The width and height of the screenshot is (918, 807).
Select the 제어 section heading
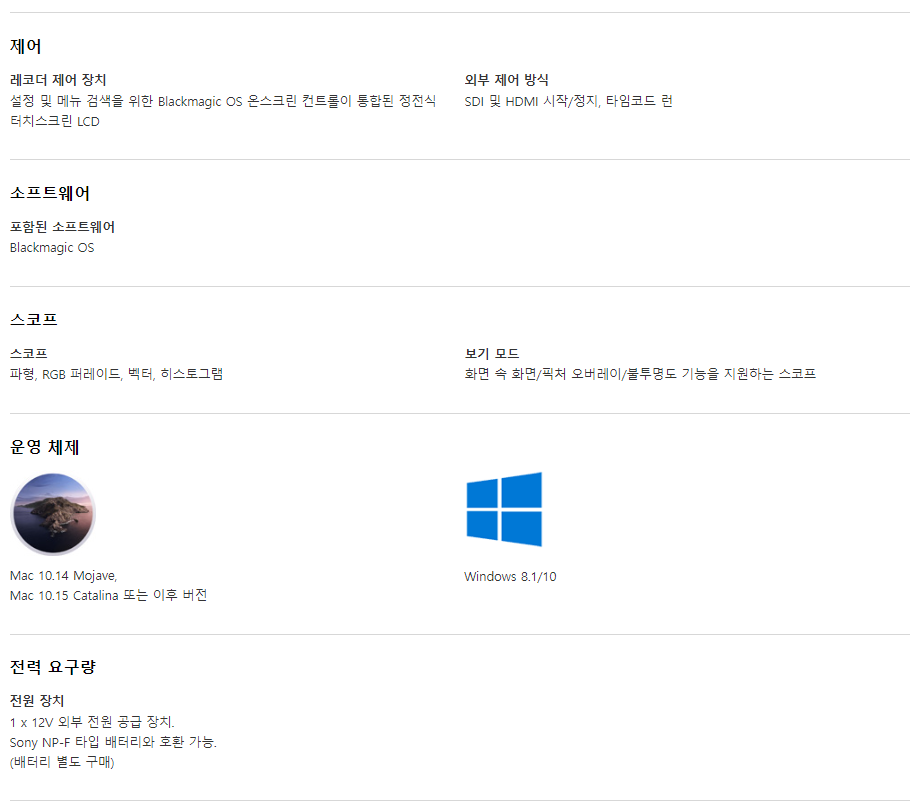[26, 46]
